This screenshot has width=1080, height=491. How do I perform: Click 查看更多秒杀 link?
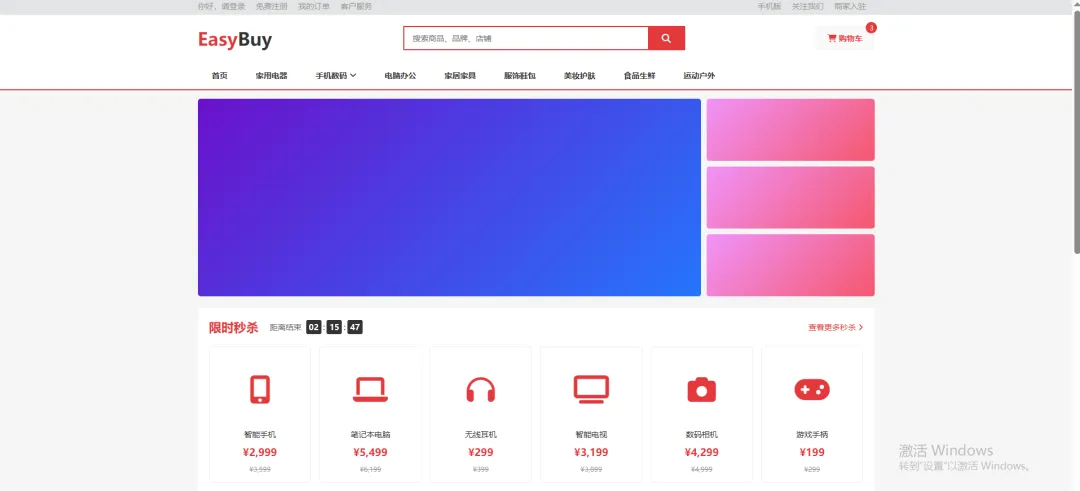[x=835, y=328]
